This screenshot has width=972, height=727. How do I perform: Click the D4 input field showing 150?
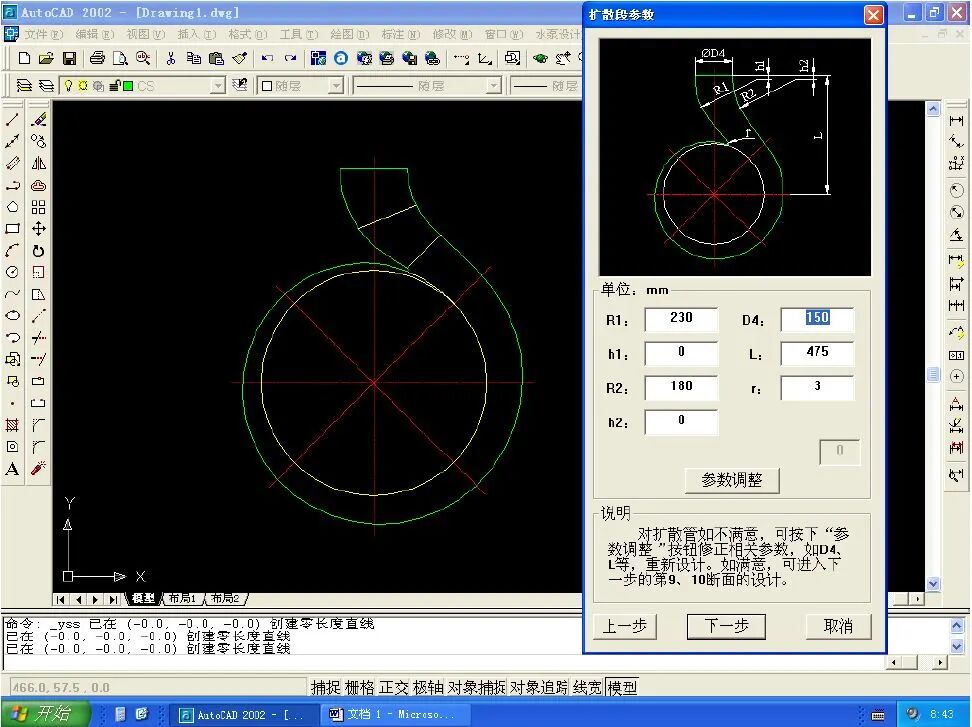(x=817, y=319)
